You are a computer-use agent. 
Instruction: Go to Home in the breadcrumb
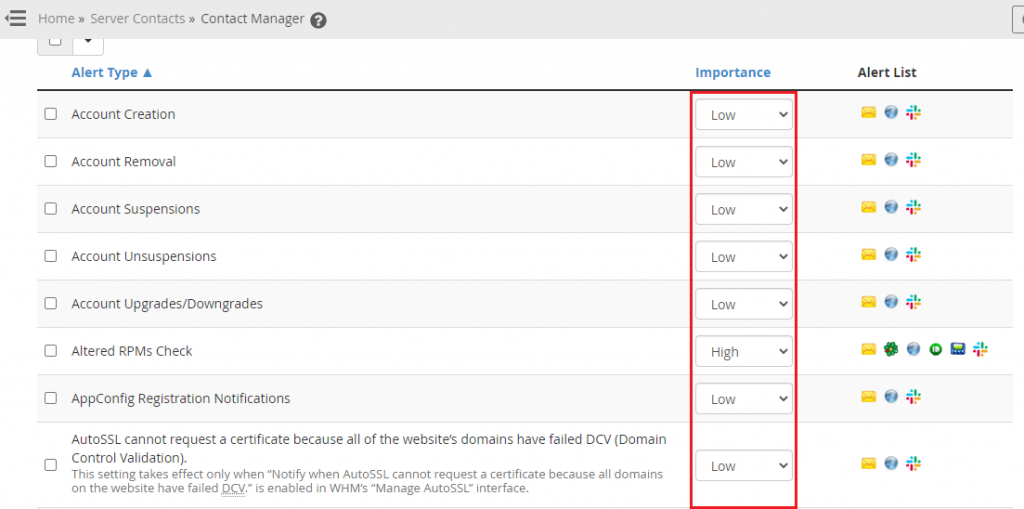[56, 18]
